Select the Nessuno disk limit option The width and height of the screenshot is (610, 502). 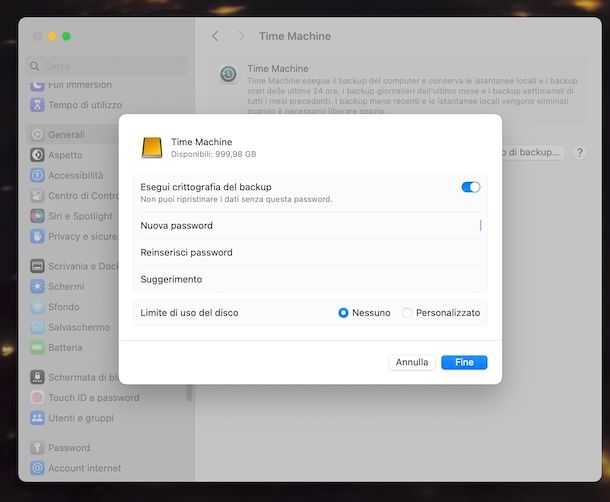point(343,313)
